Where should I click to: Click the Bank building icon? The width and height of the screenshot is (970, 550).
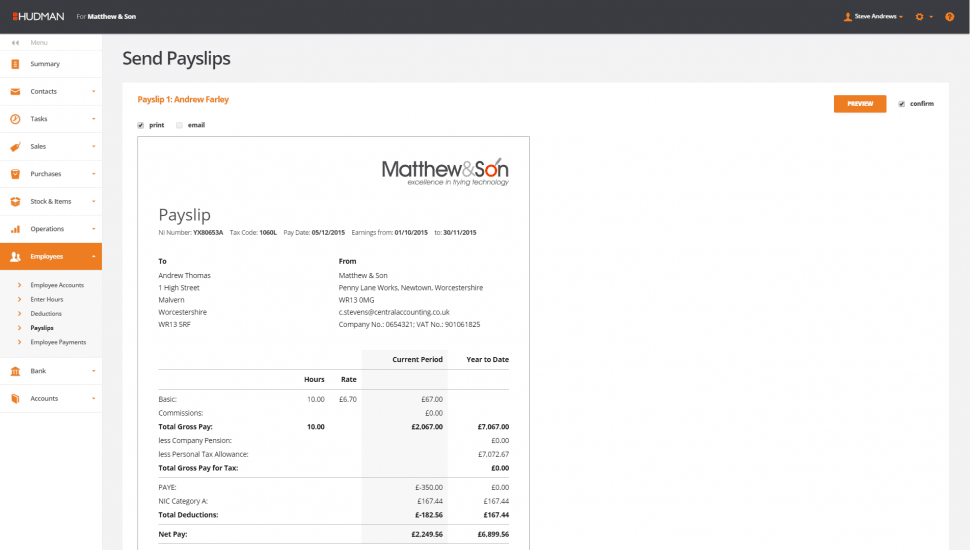click(15, 371)
